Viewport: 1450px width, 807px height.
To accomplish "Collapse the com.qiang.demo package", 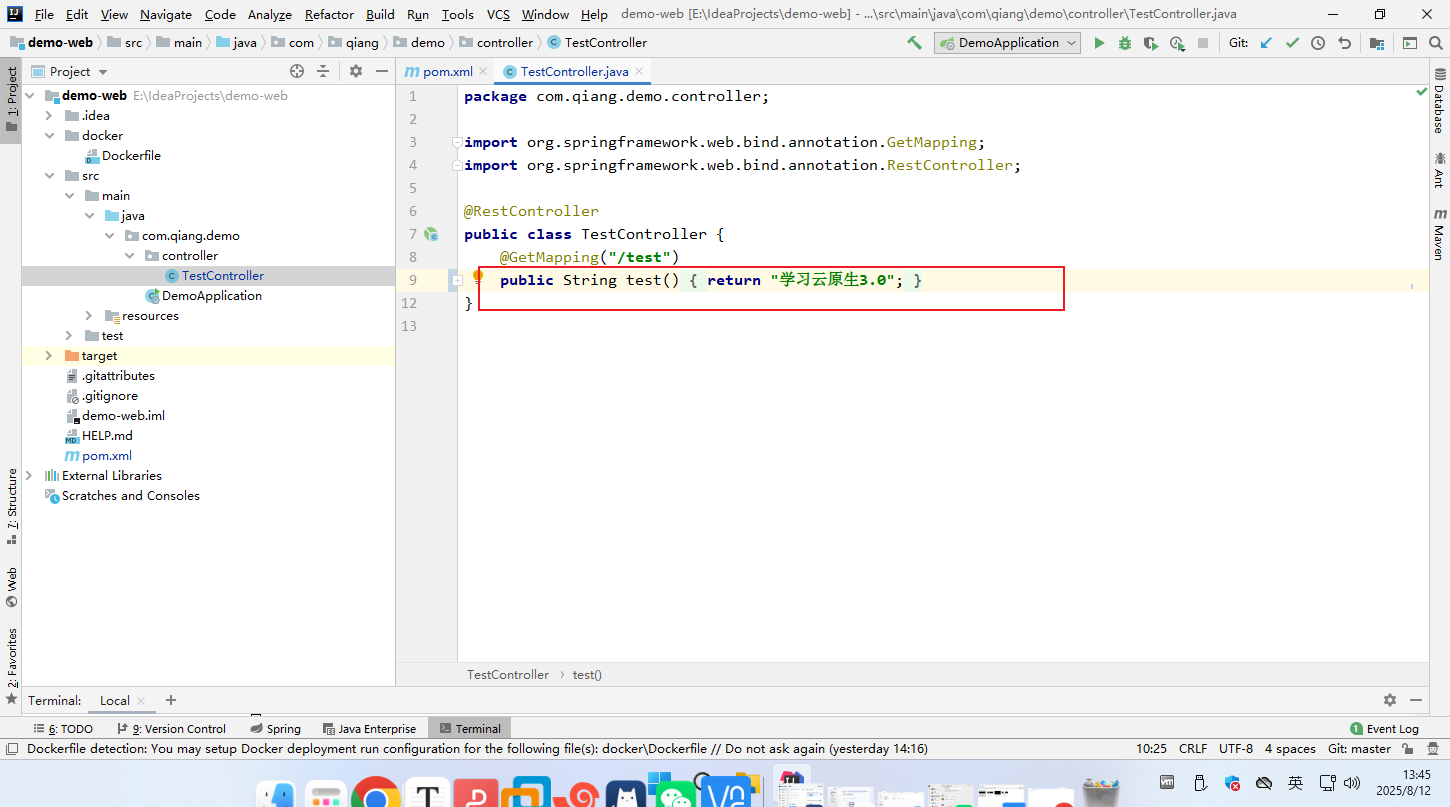I will [x=109, y=236].
